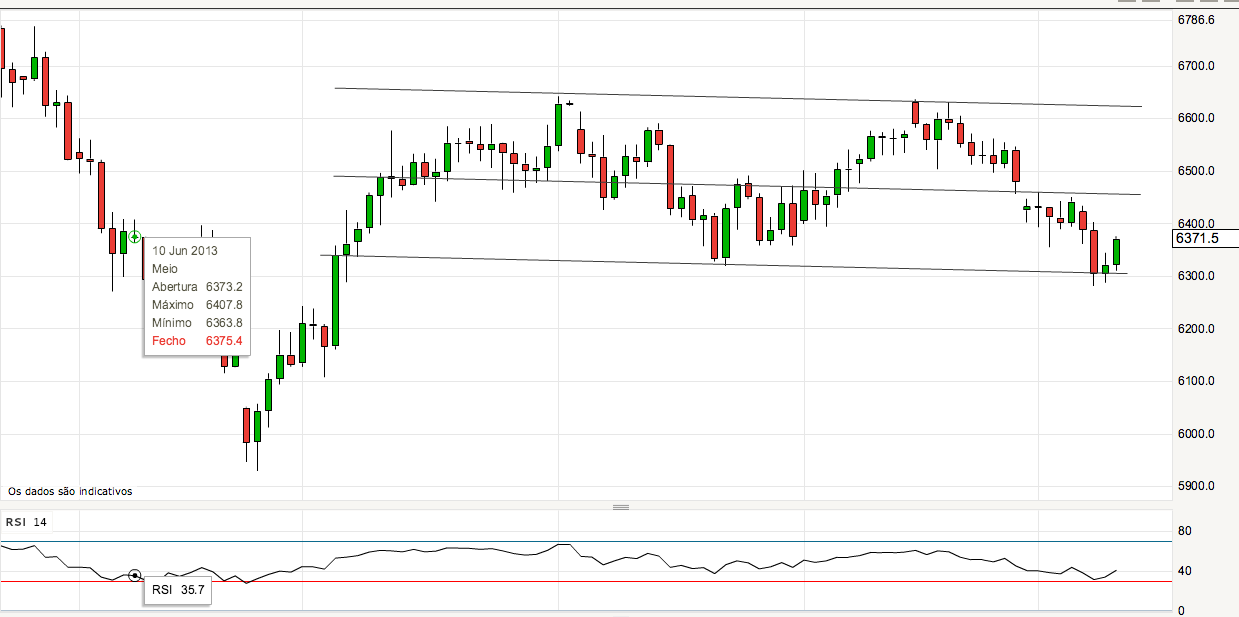Click the 6786.6 top price label

point(1196,20)
